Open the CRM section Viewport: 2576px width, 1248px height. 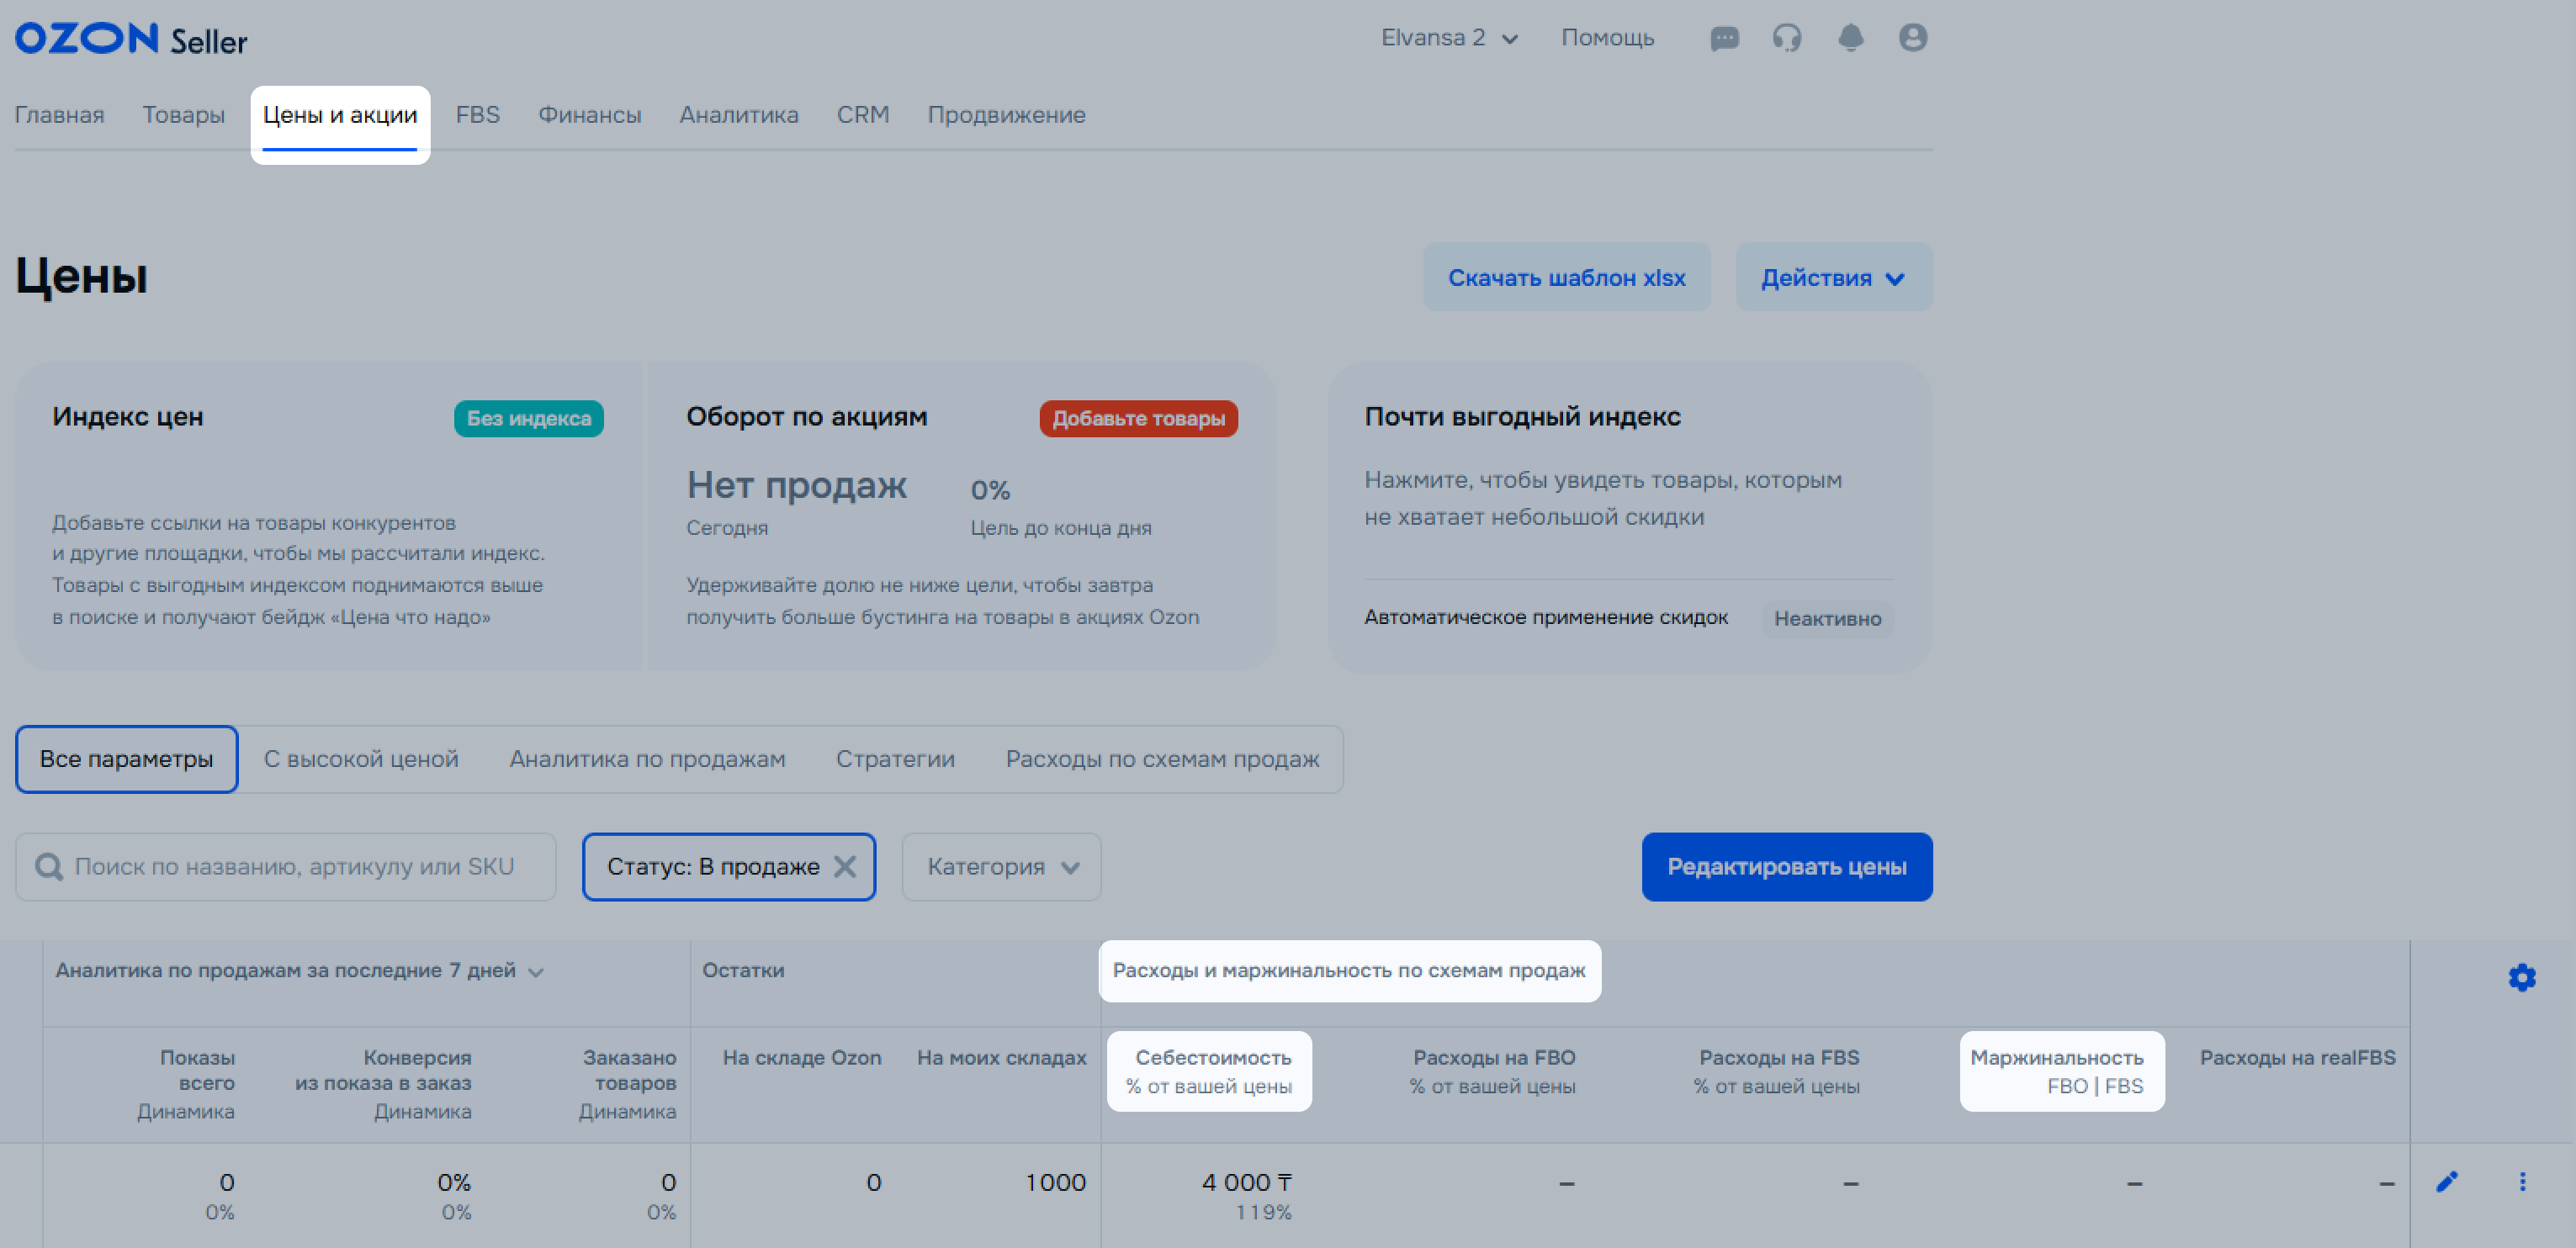coord(862,115)
